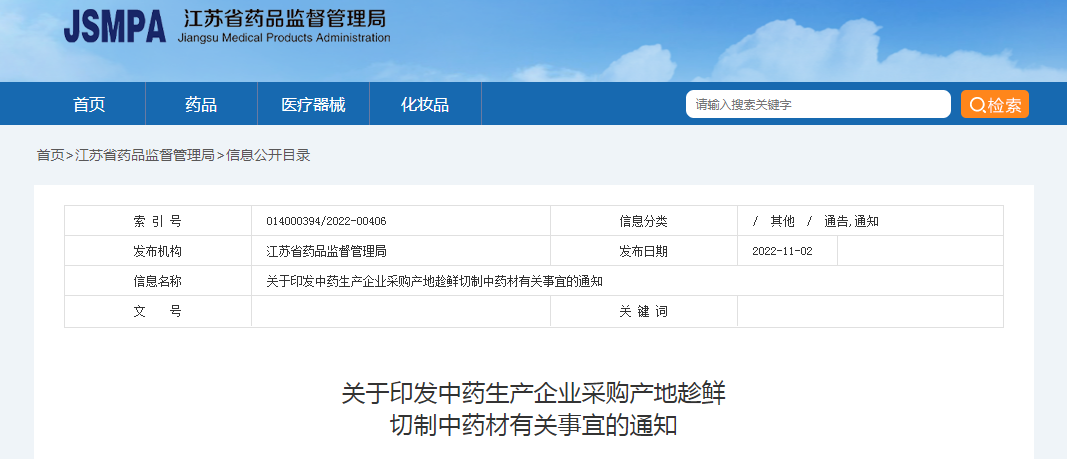Select the publish date 2022-11-02

click(783, 251)
